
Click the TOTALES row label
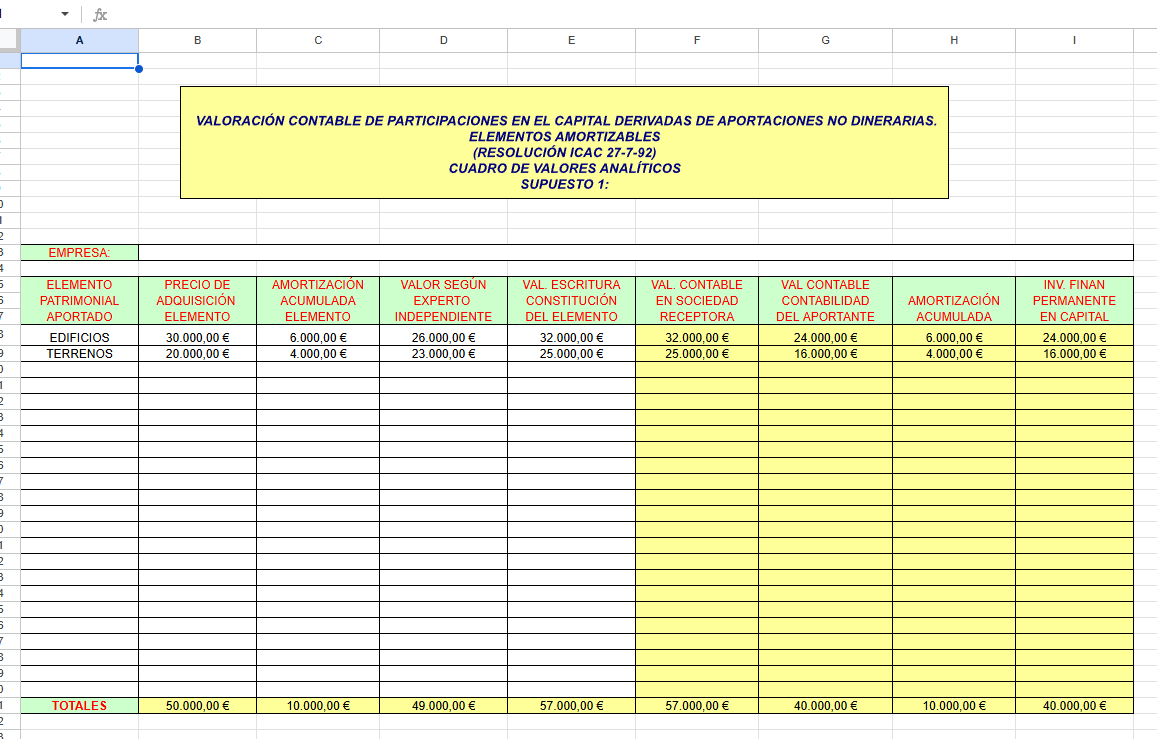[x=79, y=706]
